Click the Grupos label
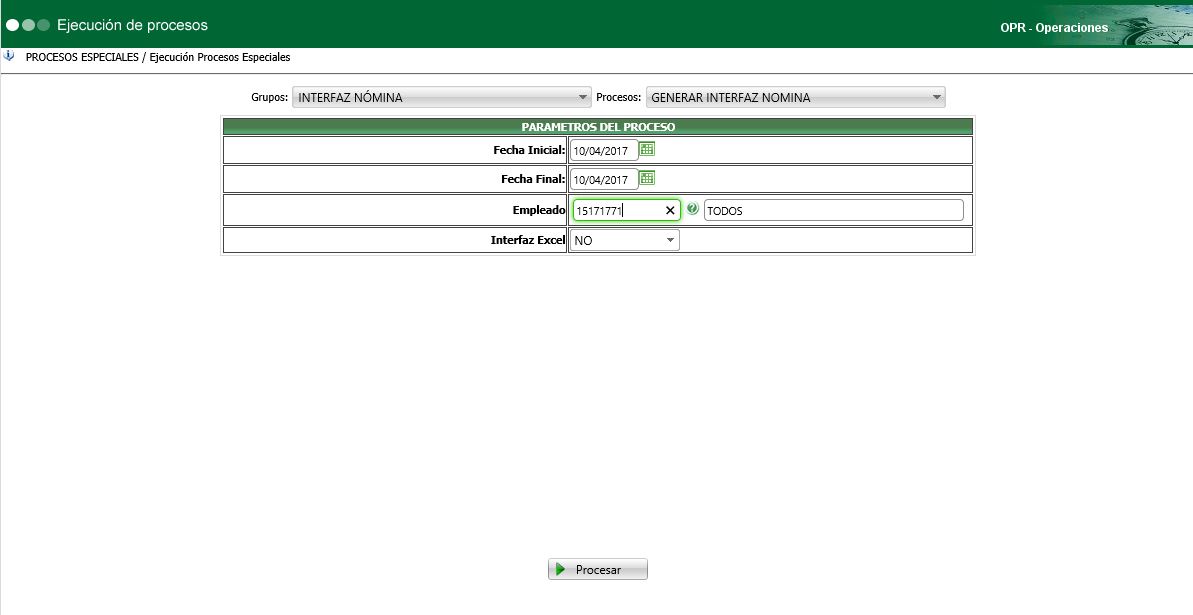Image resolution: width=1193 pixels, height=615 pixels. (269, 97)
